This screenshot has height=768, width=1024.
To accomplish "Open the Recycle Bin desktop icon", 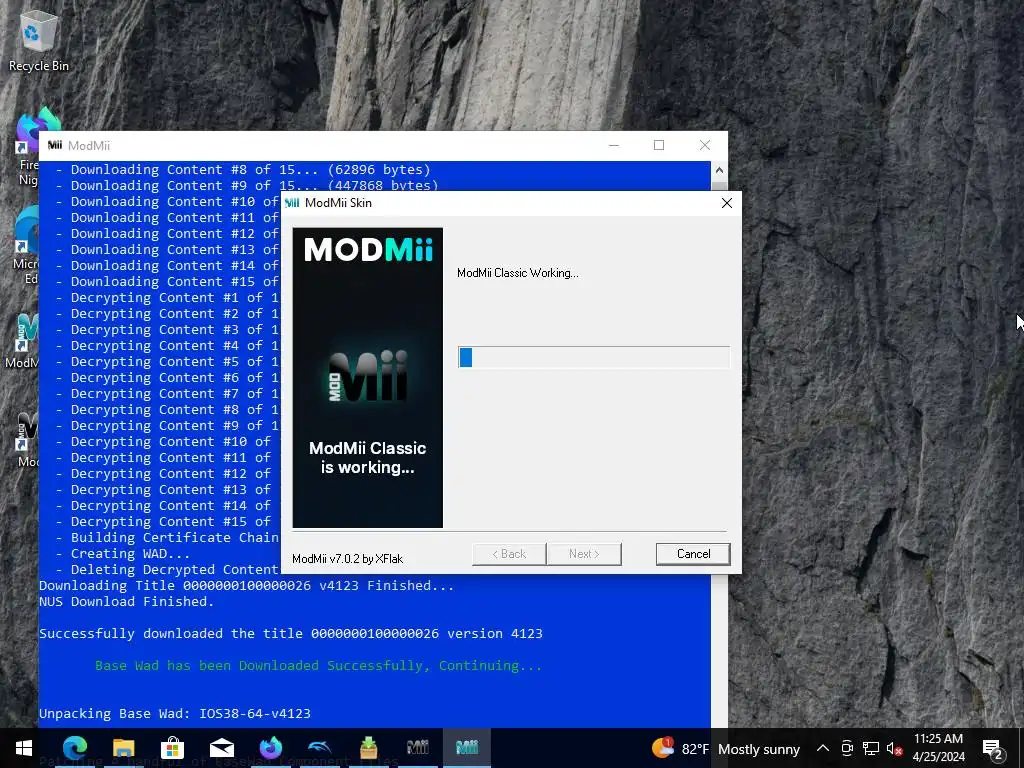I will click(39, 40).
